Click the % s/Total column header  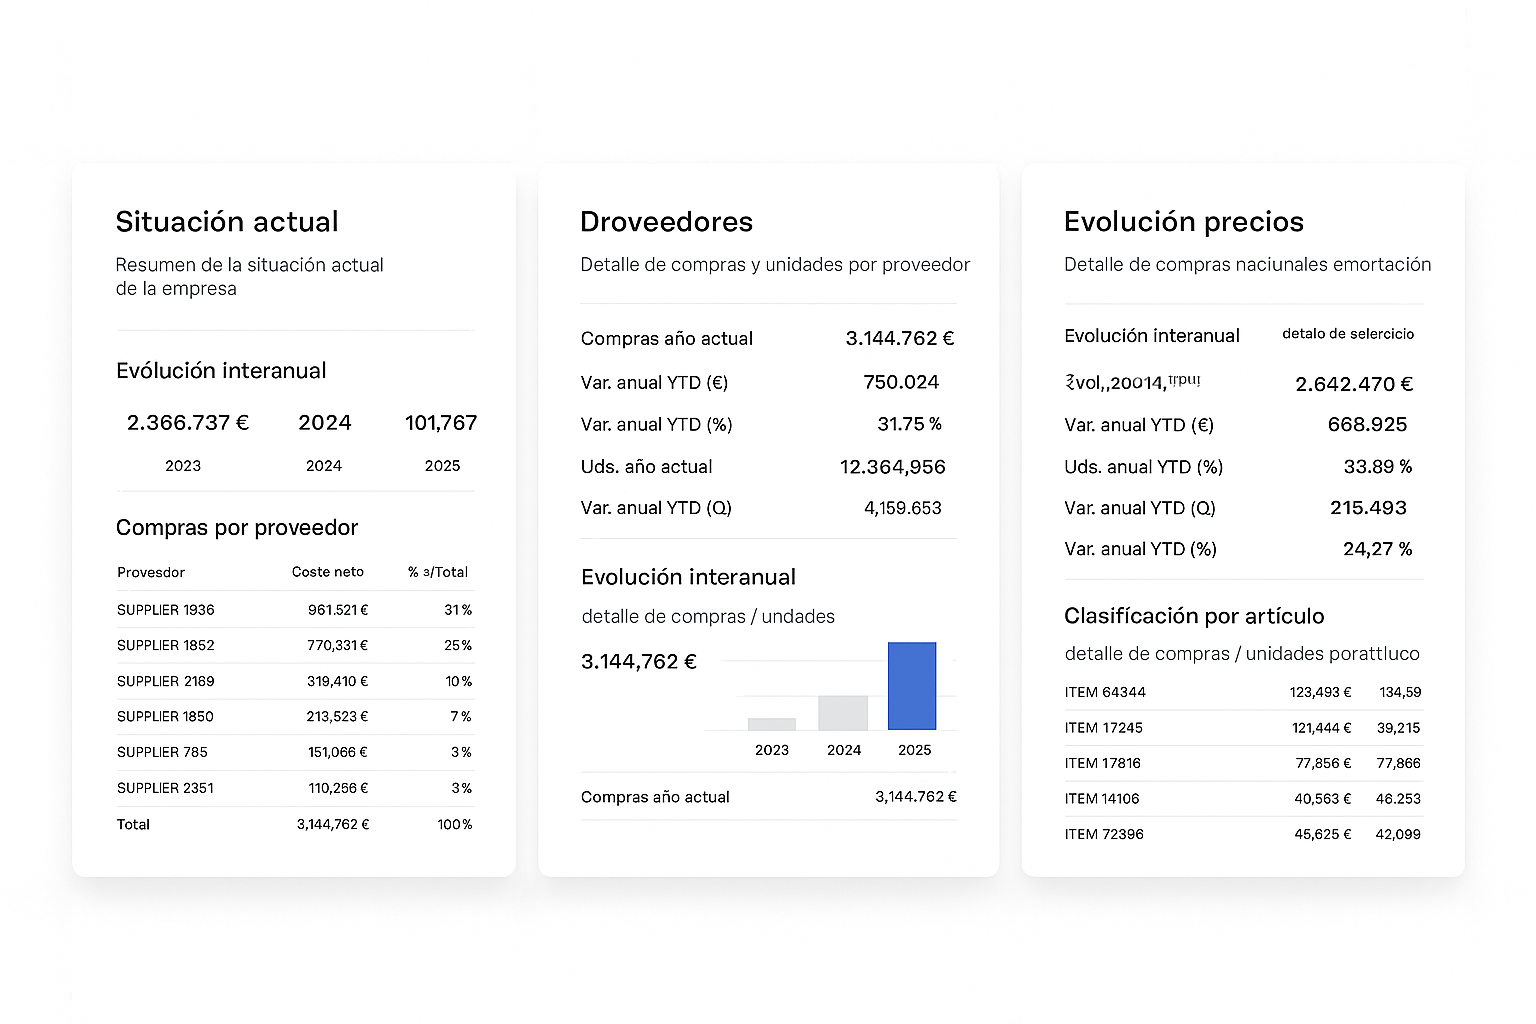tap(437, 572)
